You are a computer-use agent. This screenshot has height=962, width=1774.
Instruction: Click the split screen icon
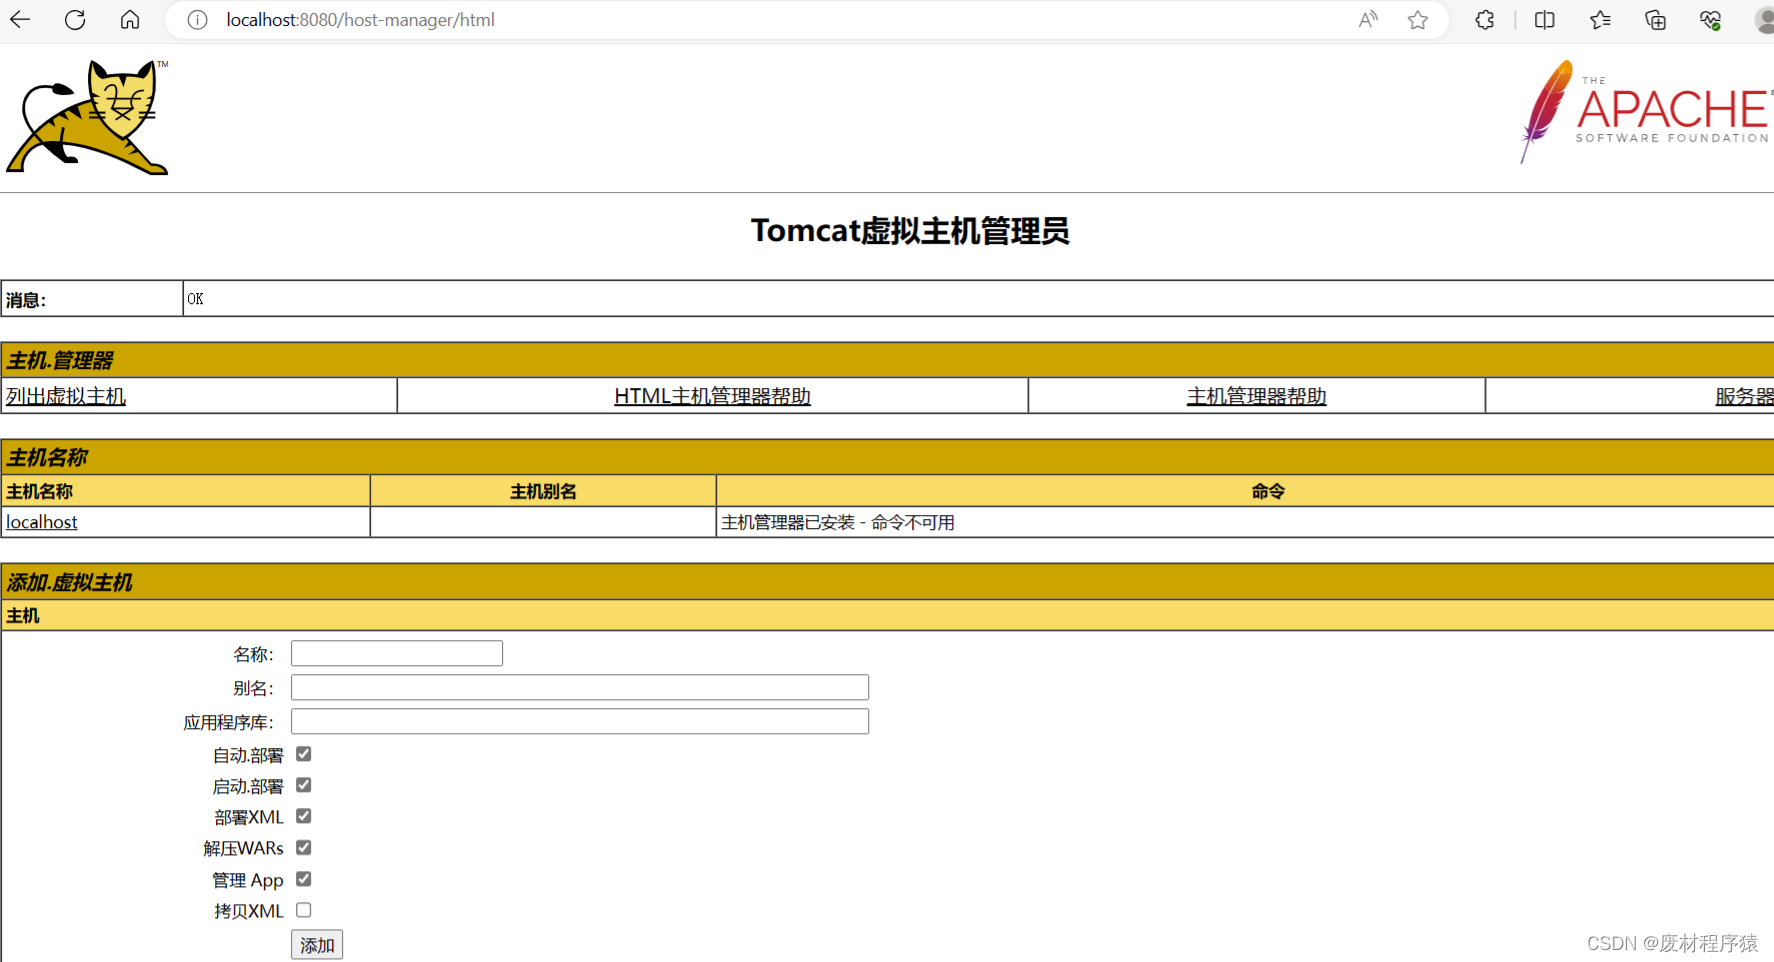[x=1544, y=20]
